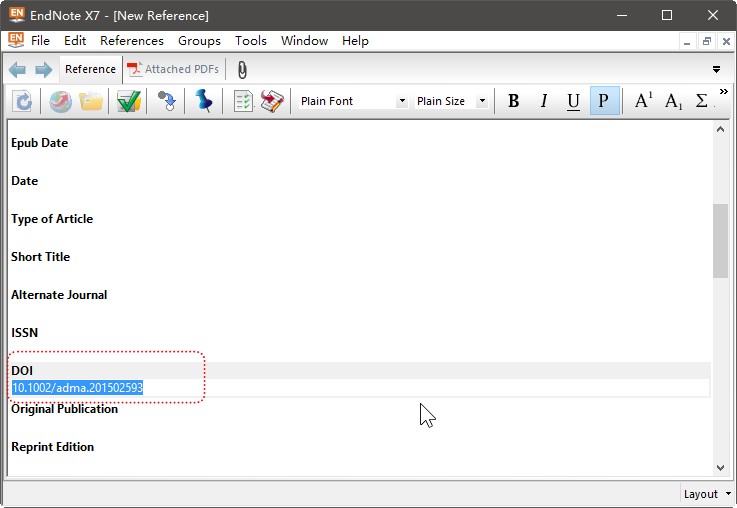Click the forward arrow to next reference
The image size is (737, 508).
tap(44, 70)
